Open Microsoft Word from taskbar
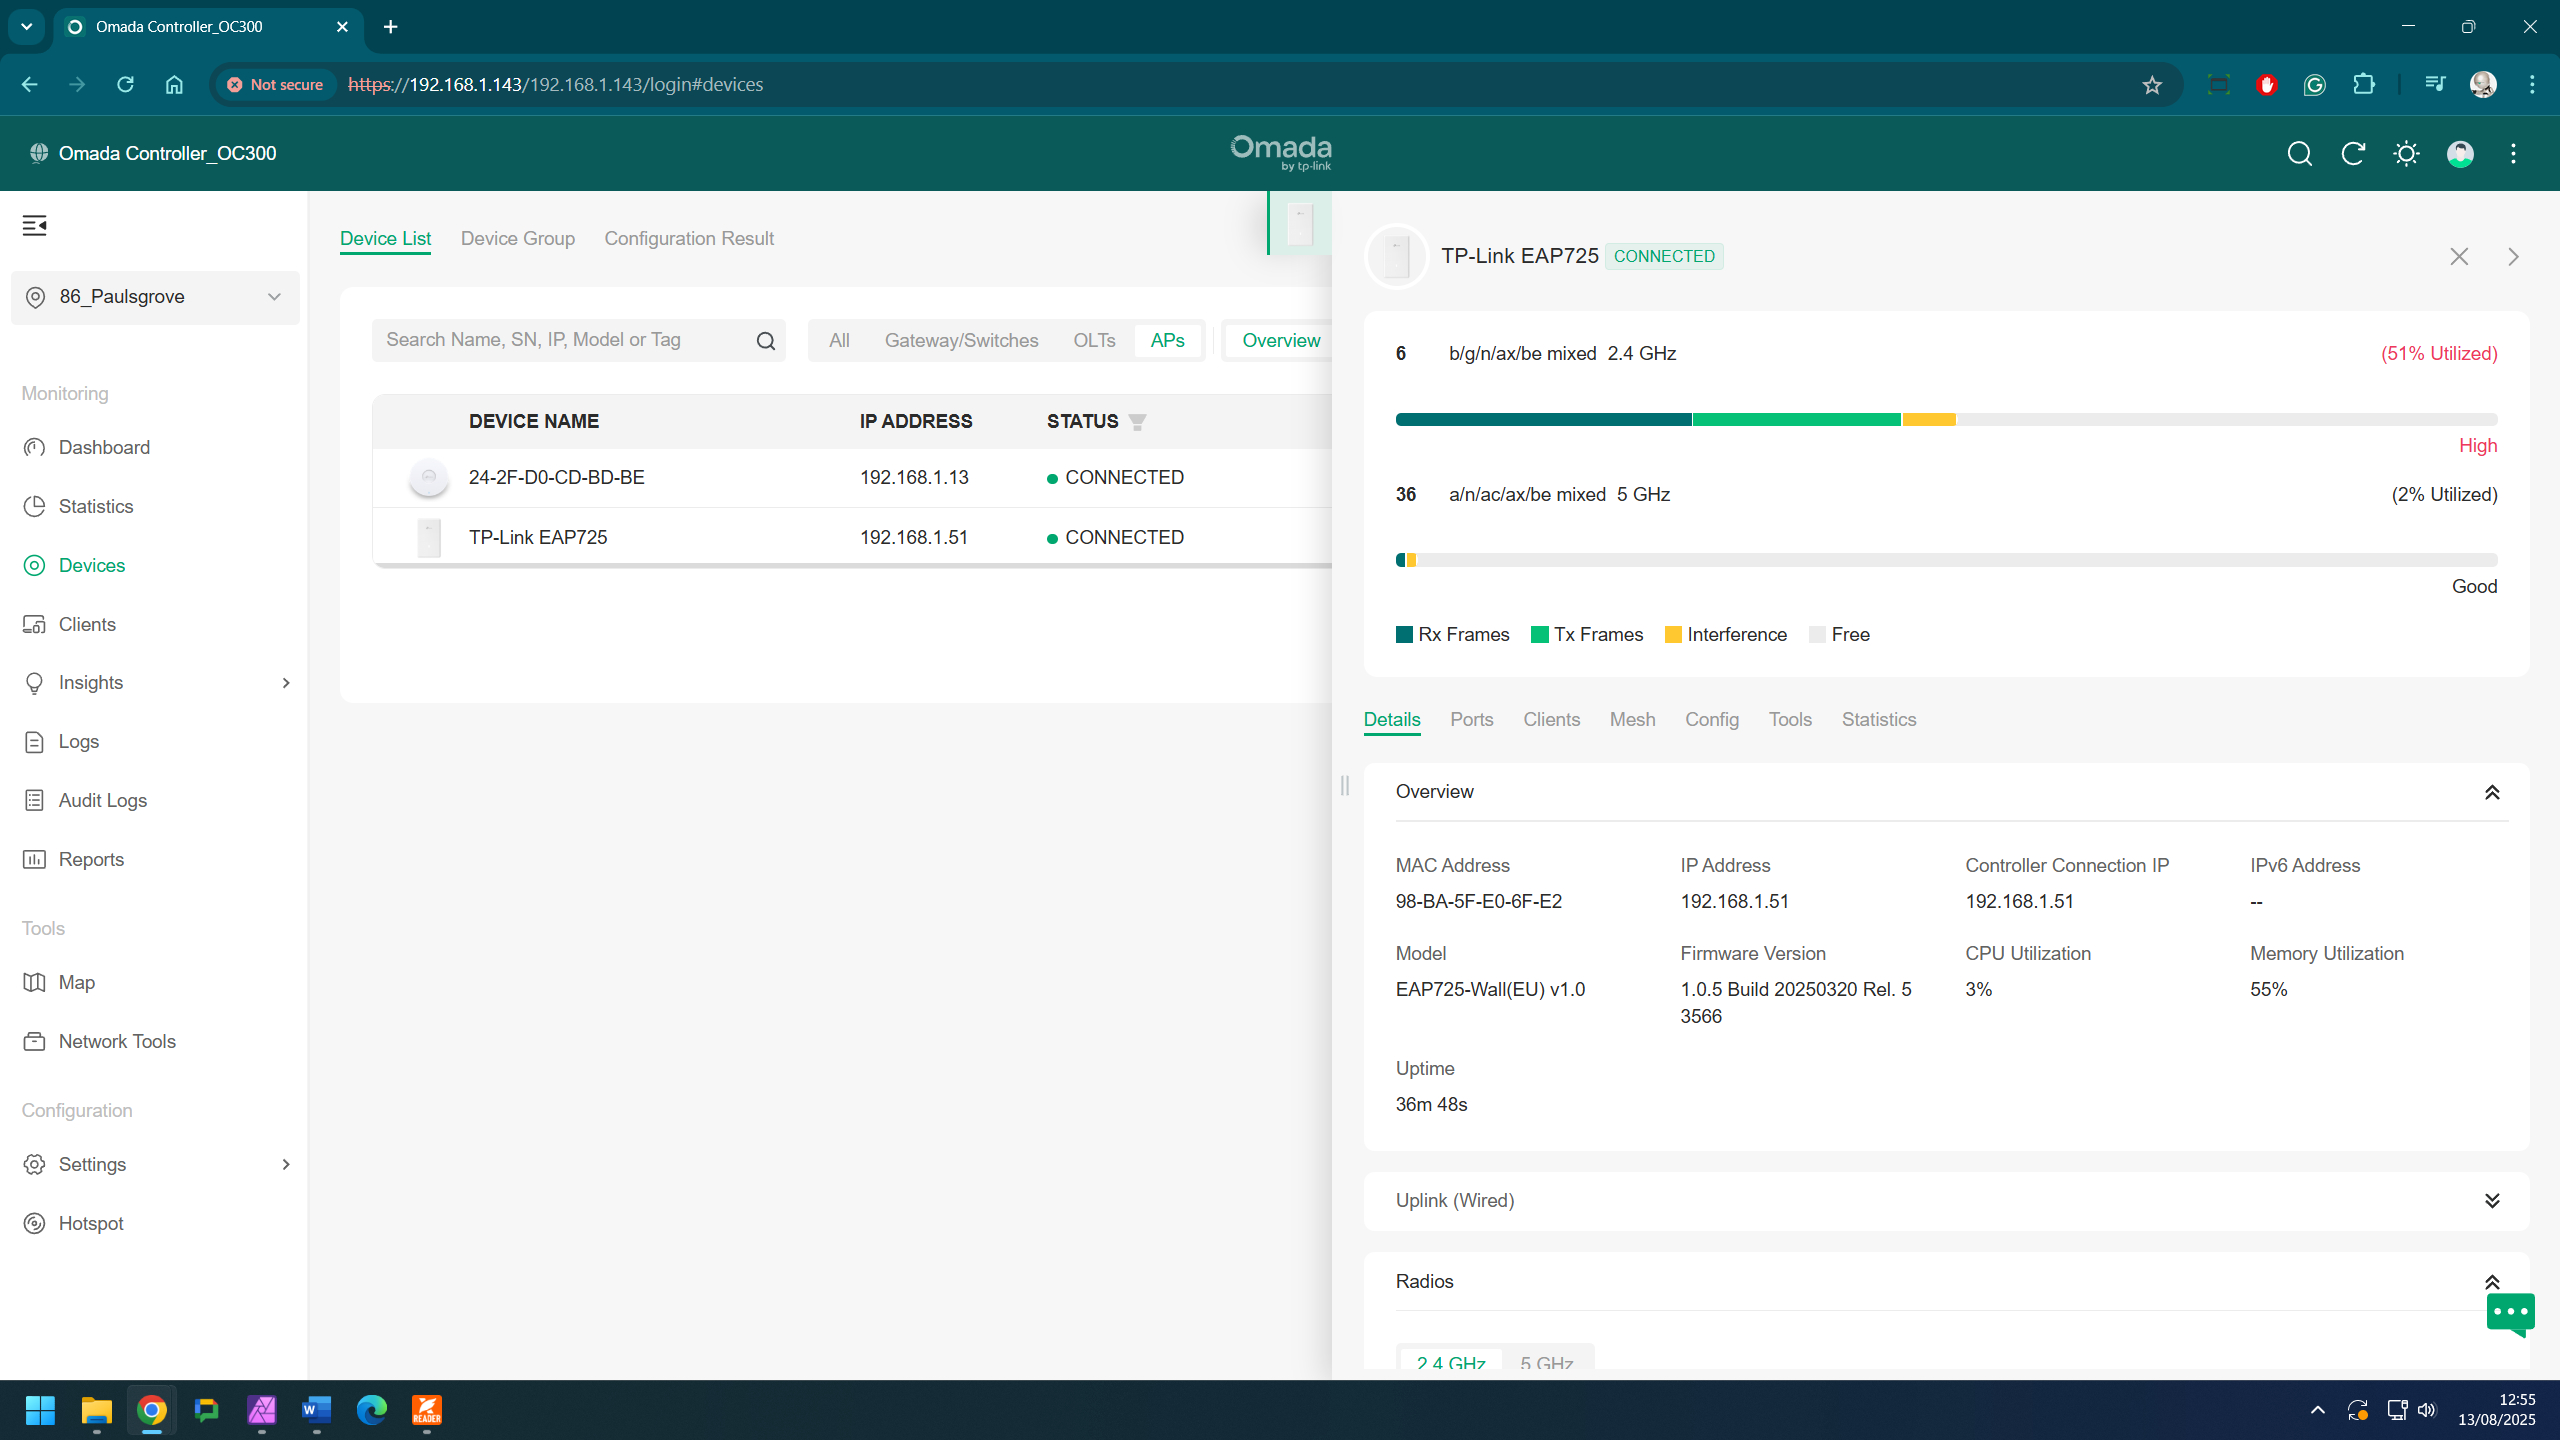Screen dimensions: 2560x1440 point(316,1410)
